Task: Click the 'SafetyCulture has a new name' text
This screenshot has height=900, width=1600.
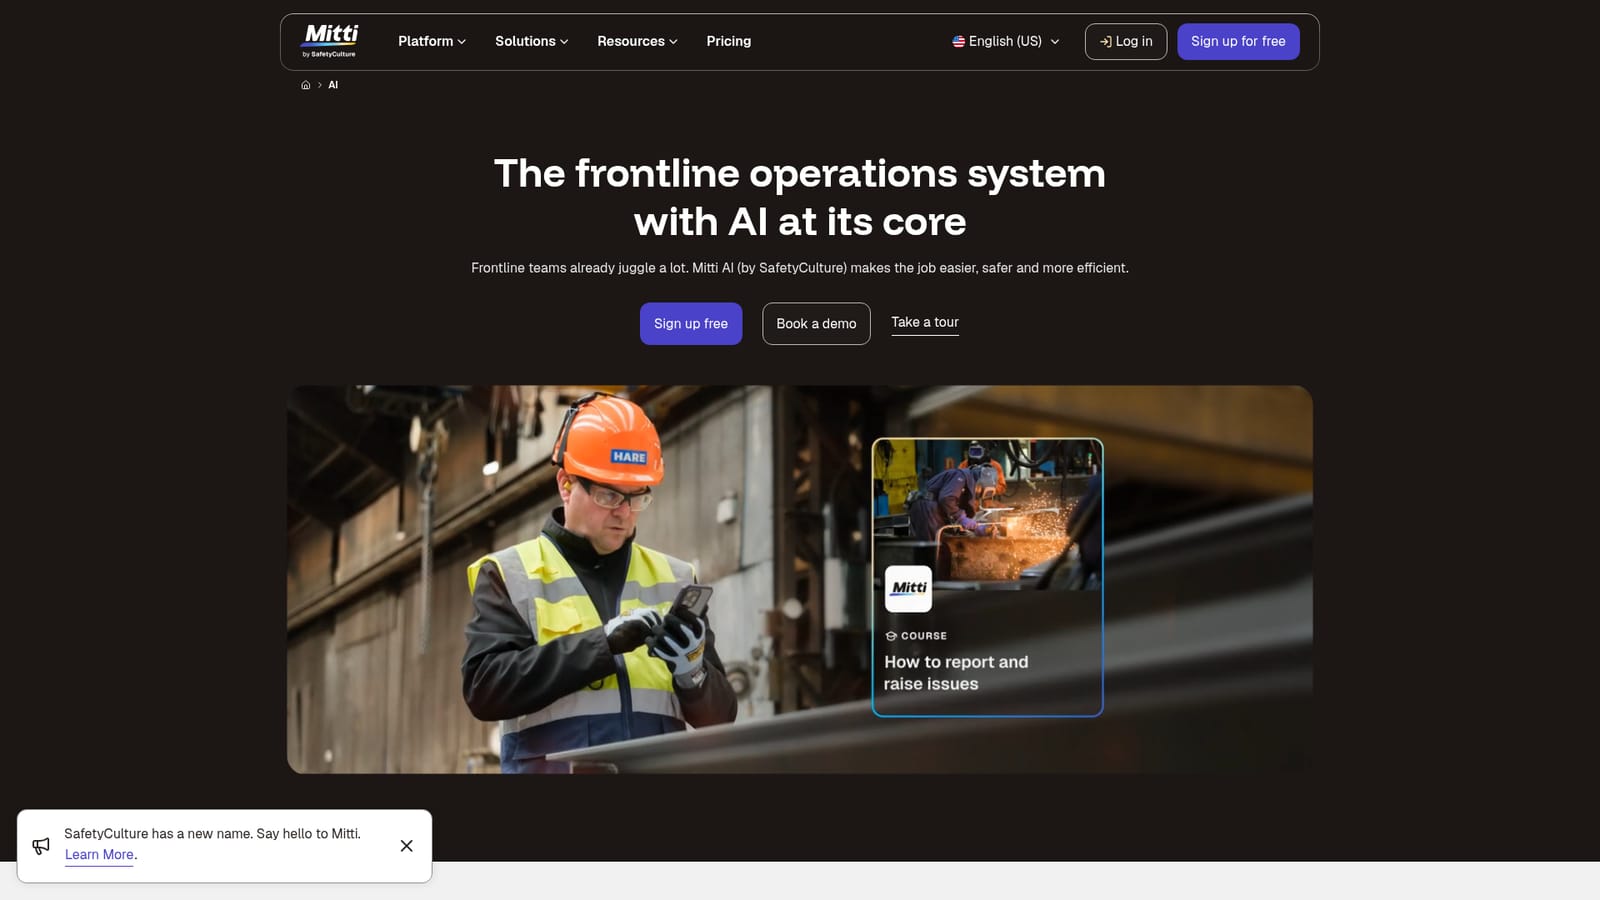Action: 212,834
